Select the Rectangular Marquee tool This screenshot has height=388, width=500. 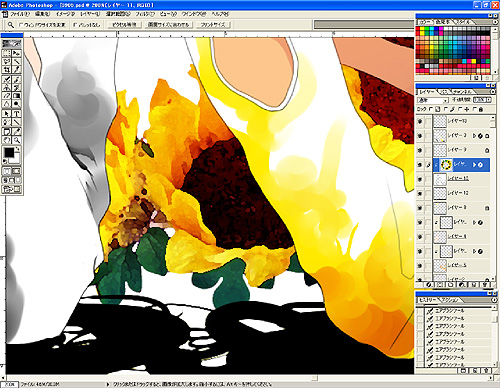click(7, 53)
